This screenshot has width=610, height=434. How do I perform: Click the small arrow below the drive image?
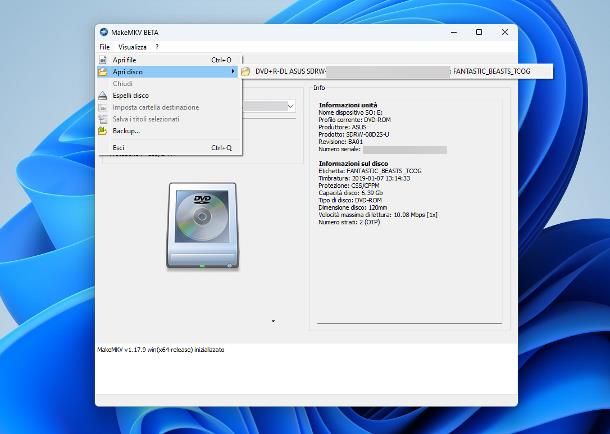click(273, 321)
